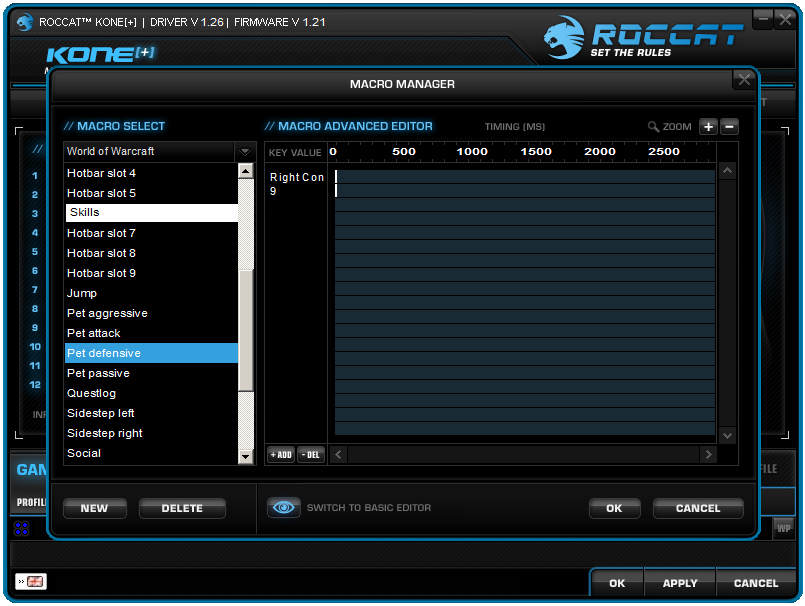This screenshot has width=805, height=606.
Task: Click the eye icon for basic editor
Action: pos(283,508)
